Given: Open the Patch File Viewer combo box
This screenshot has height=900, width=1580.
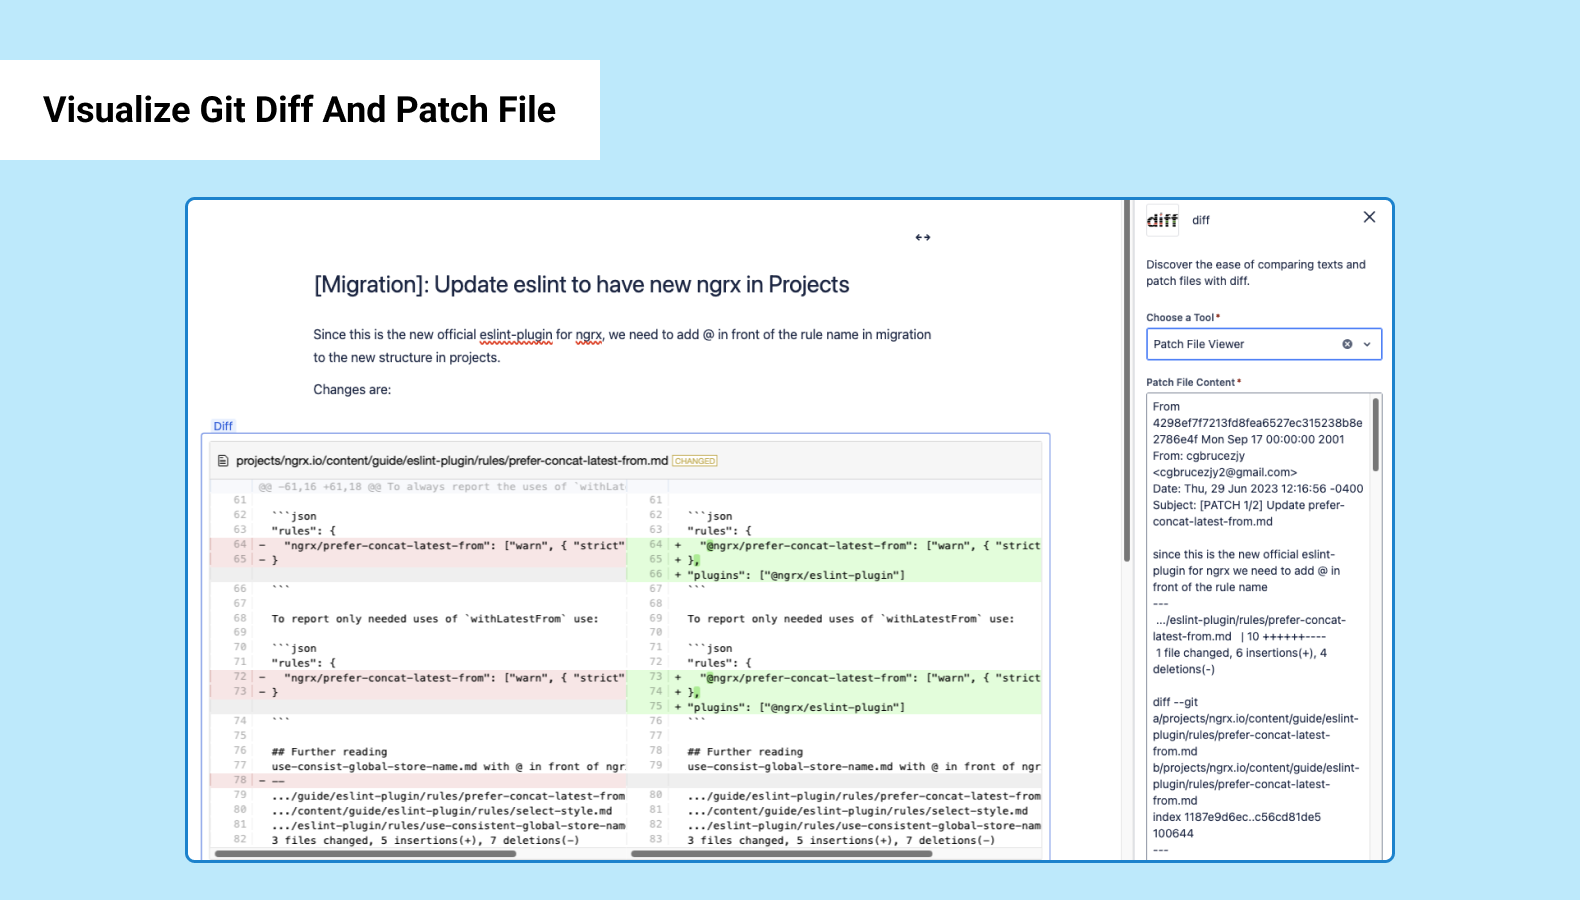Looking at the screenshot, I should click(x=1264, y=344).
